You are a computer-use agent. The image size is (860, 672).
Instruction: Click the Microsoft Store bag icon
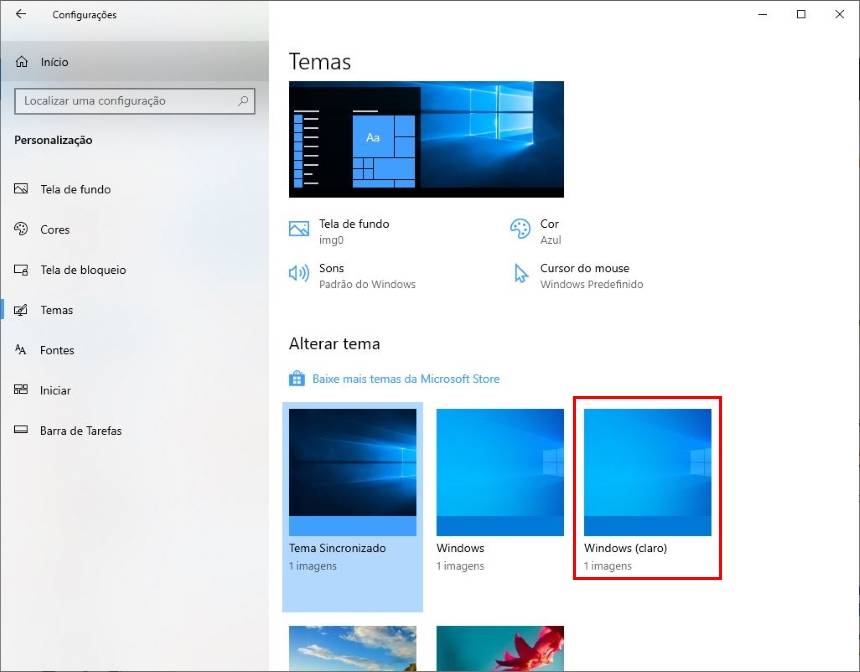pyautogui.click(x=297, y=379)
